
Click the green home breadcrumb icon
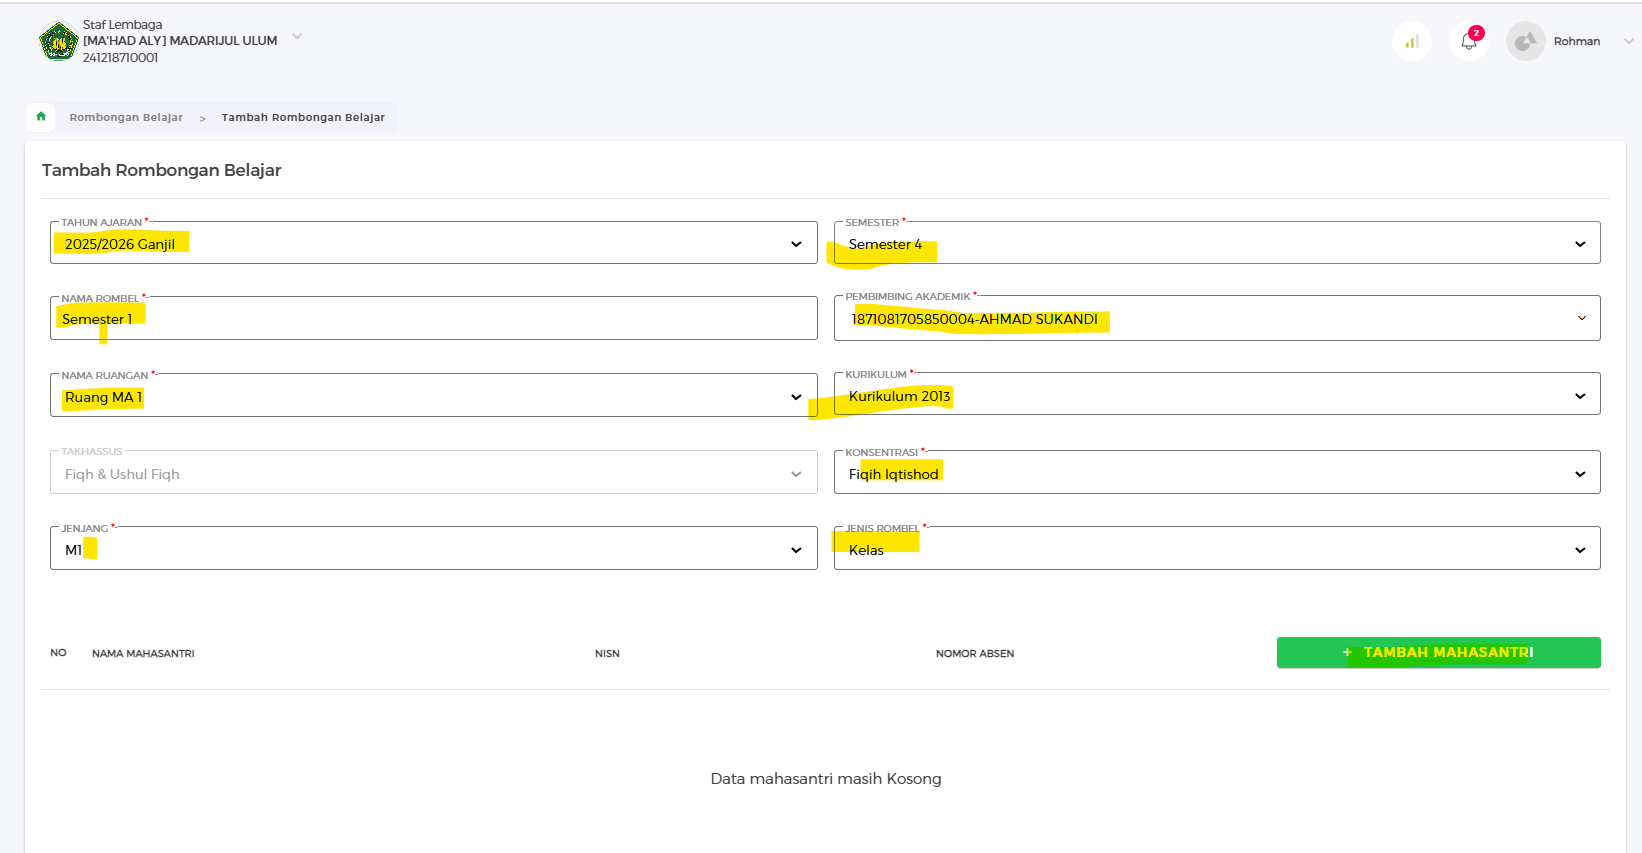click(x=41, y=117)
